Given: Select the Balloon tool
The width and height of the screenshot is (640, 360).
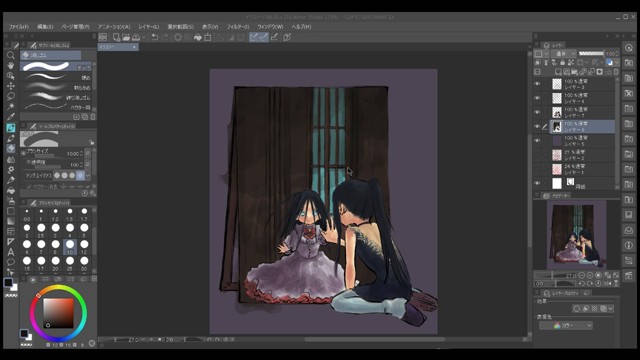Looking at the screenshot, I should (11, 262).
